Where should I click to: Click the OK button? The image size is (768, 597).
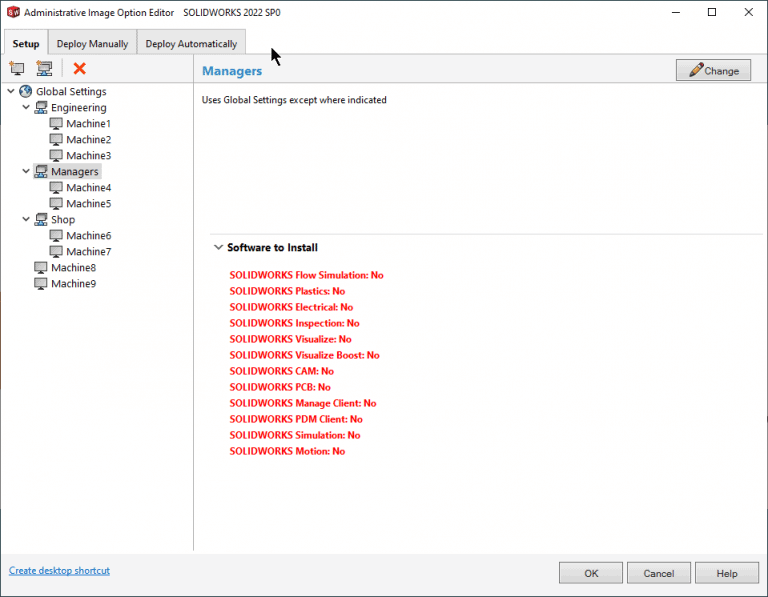[x=591, y=573]
